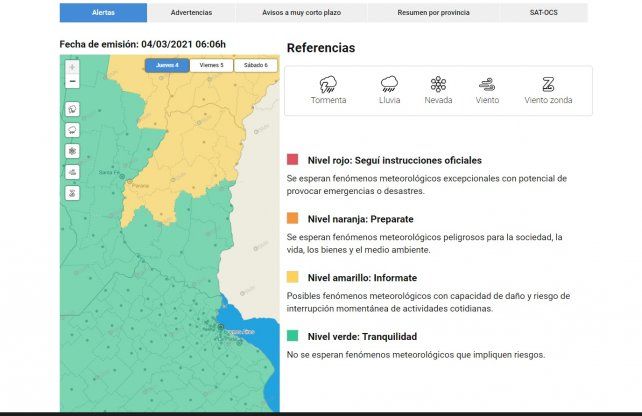The image size is (642, 416).
Task: Switch map to Viernes 5
Action: (x=211, y=65)
